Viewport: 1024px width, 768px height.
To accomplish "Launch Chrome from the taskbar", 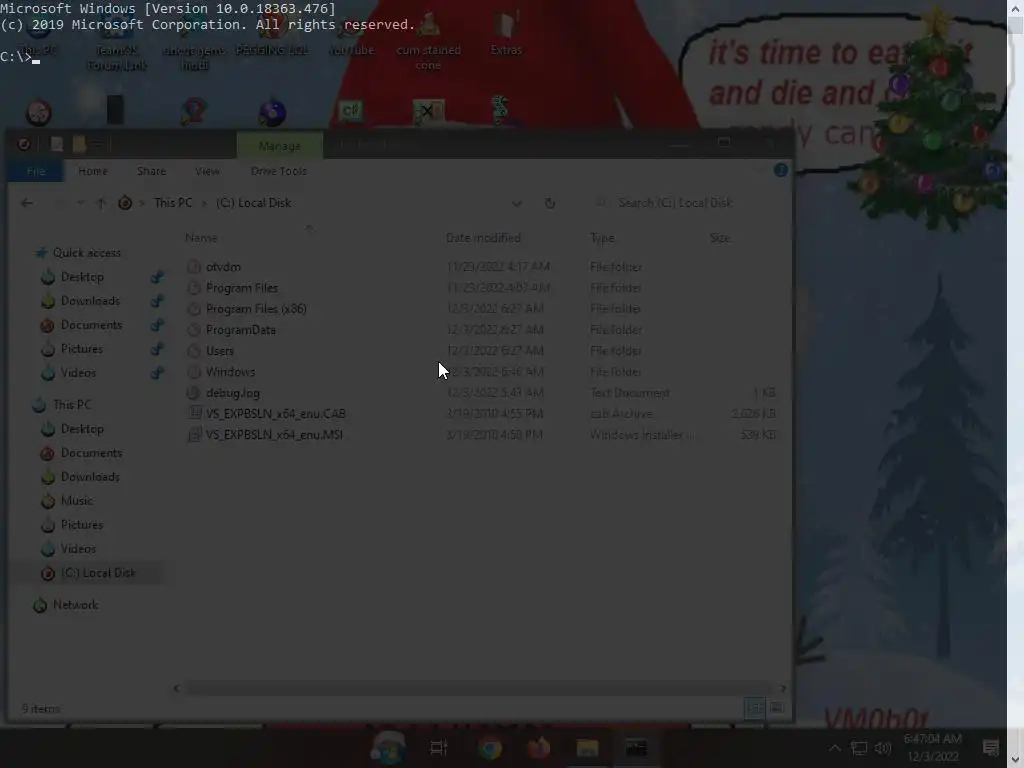I will [489, 748].
